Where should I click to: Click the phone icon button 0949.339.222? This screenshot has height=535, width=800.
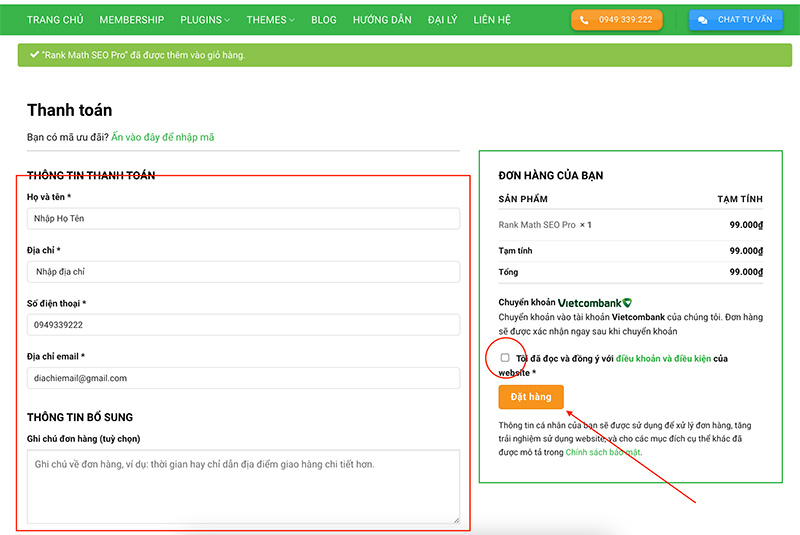pos(616,19)
